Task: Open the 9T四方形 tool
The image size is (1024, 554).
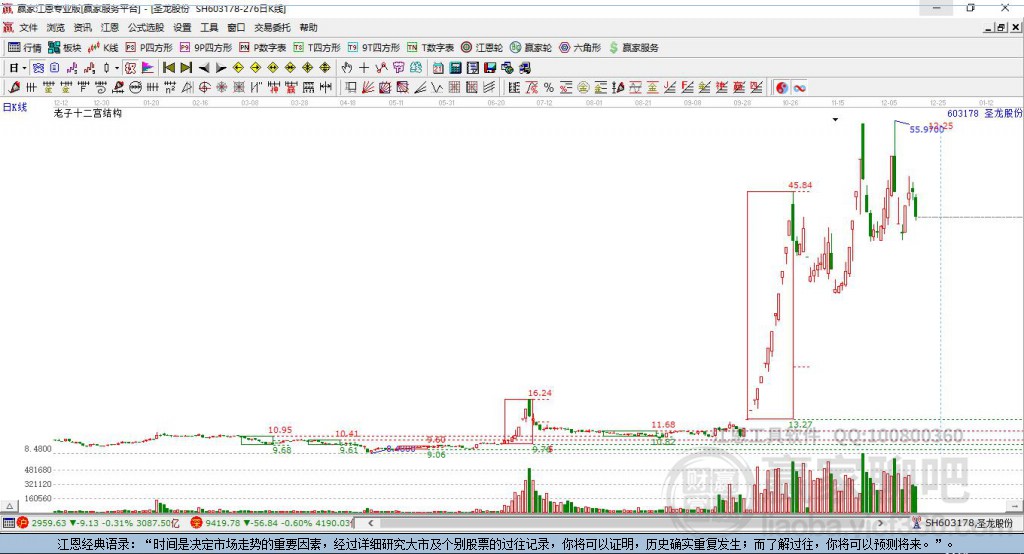Action: pos(374,48)
